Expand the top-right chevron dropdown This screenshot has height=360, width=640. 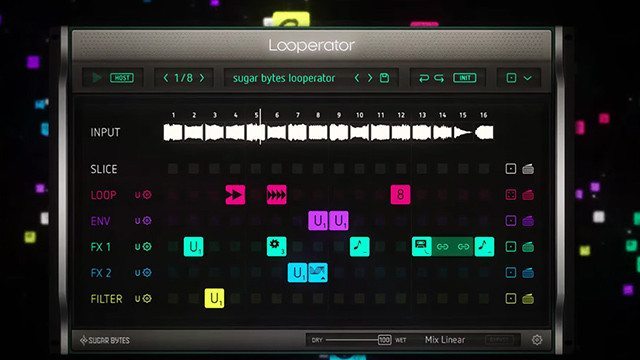[x=527, y=78]
